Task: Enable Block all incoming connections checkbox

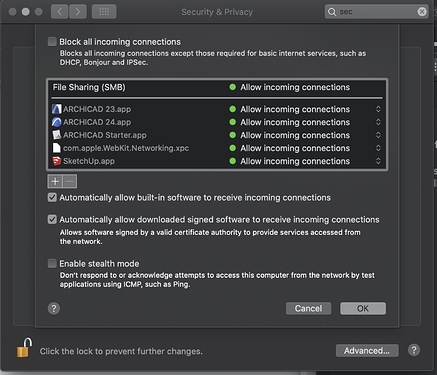Action: coord(52,42)
